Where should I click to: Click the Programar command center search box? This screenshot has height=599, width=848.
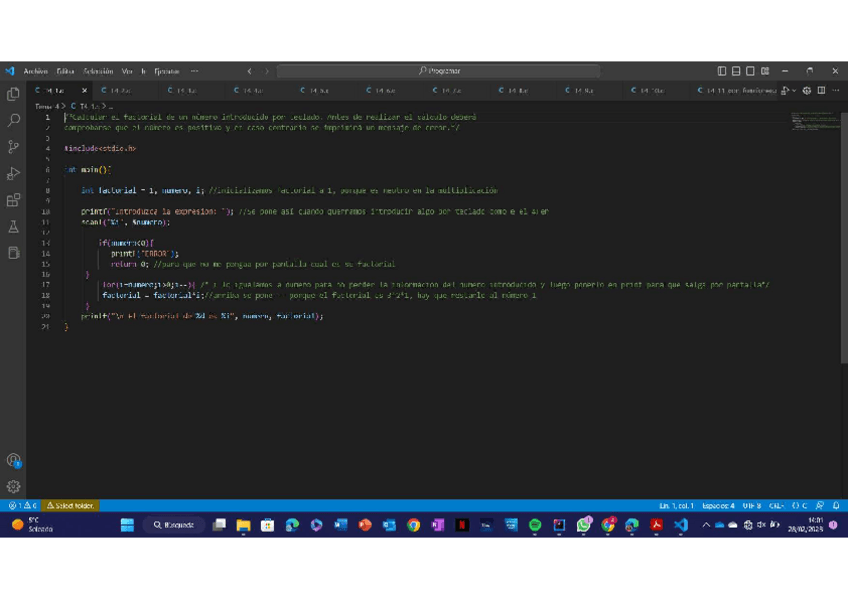tap(439, 71)
